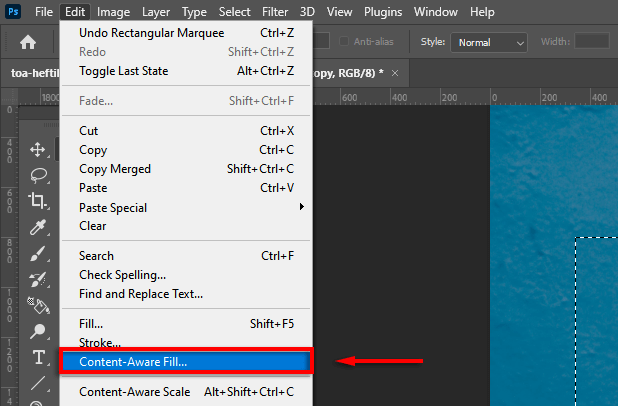This screenshot has height=406, width=618.
Task: Open the Window menu
Action: click(x=436, y=12)
